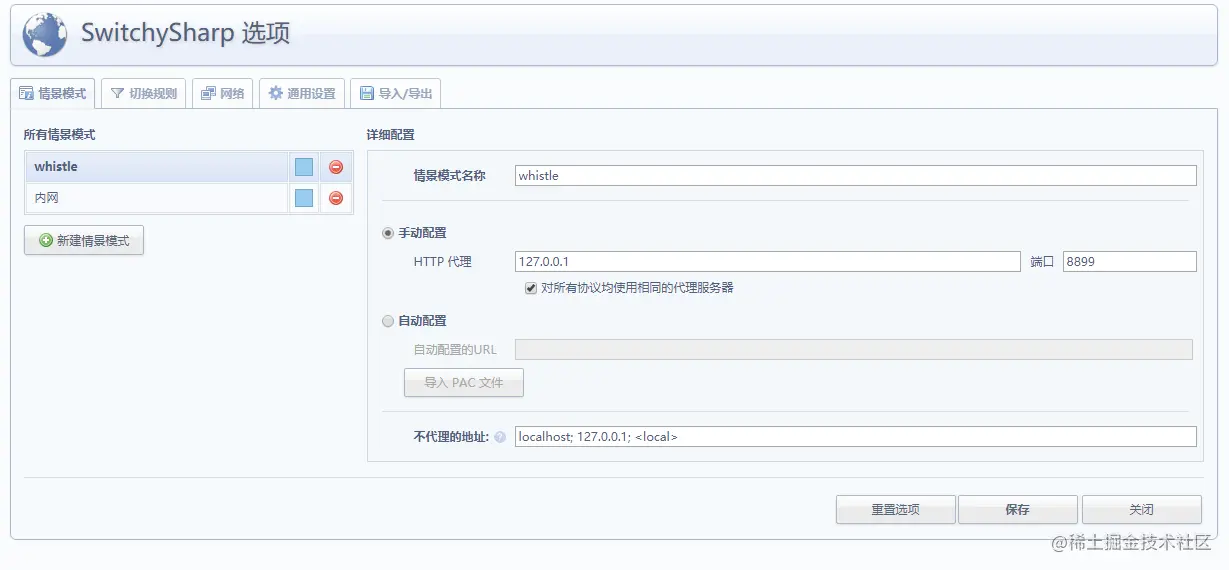The height and width of the screenshot is (570, 1229).
Task: Click the 保存 button
Action: [x=1018, y=510]
